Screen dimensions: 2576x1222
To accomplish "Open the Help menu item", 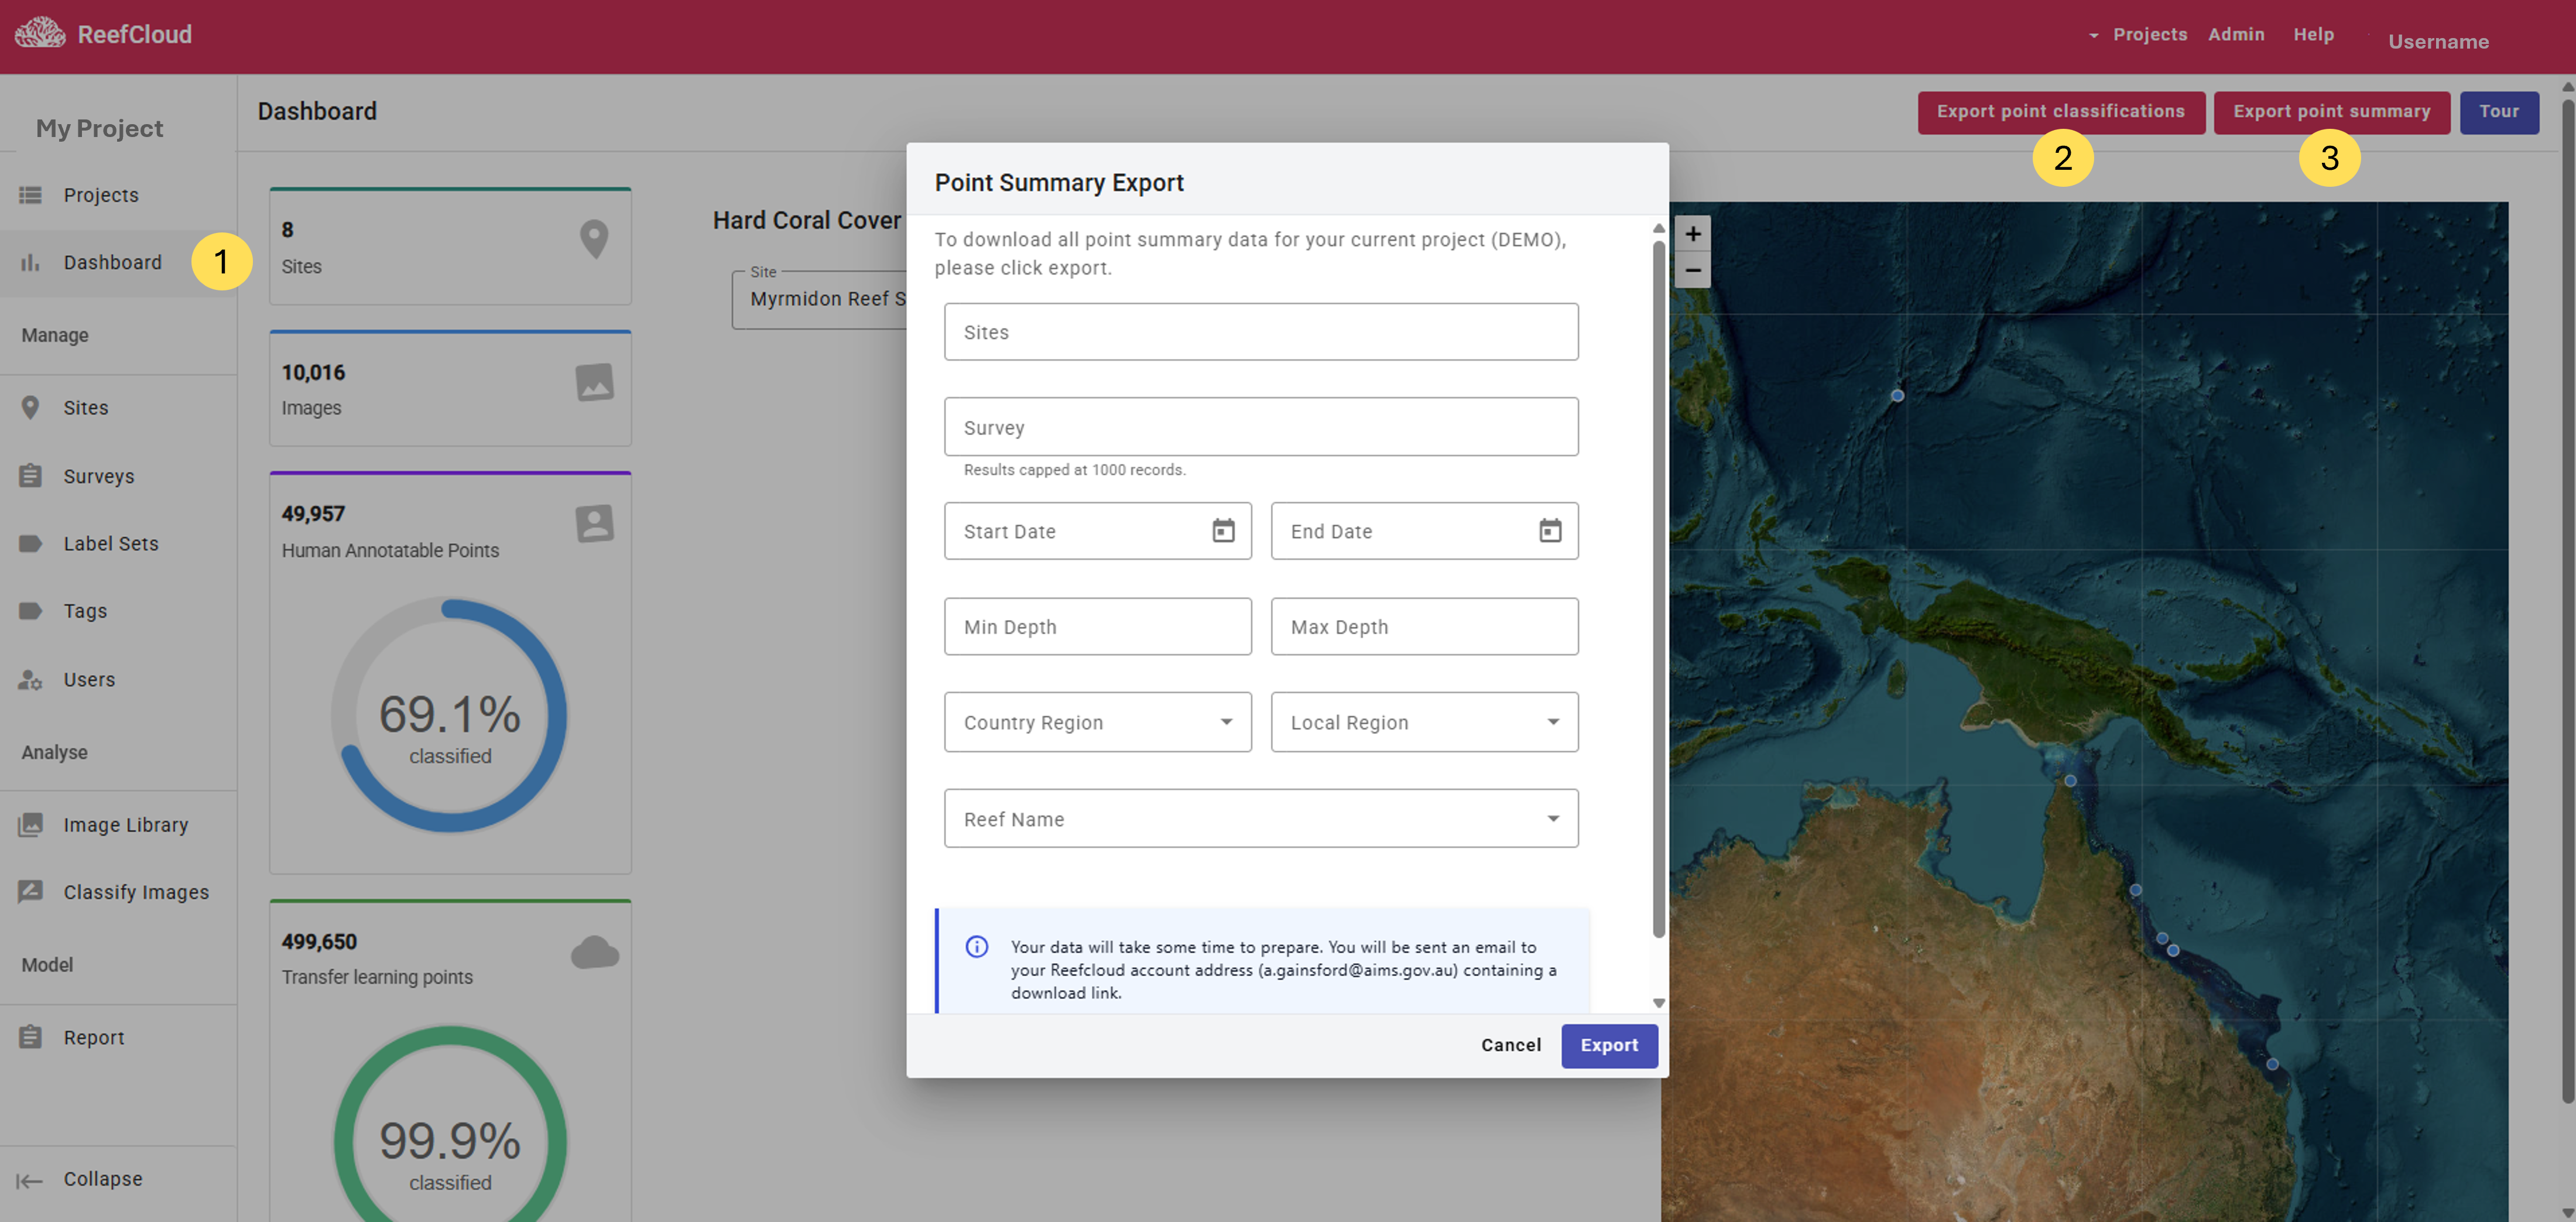I will (x=2313, y=34).
